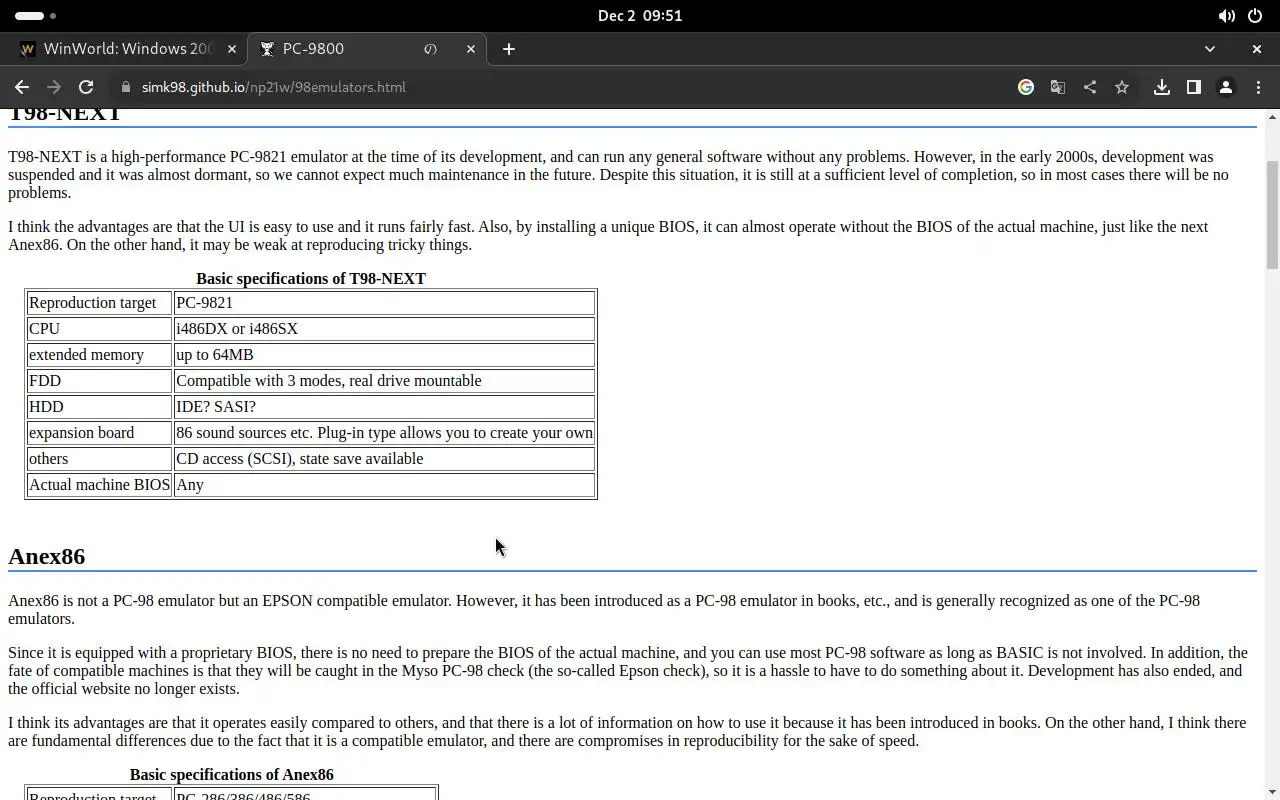This screenshot has height=800, width=1280.
Task: Toggle the browser side panel
Action: [1194, 87]
